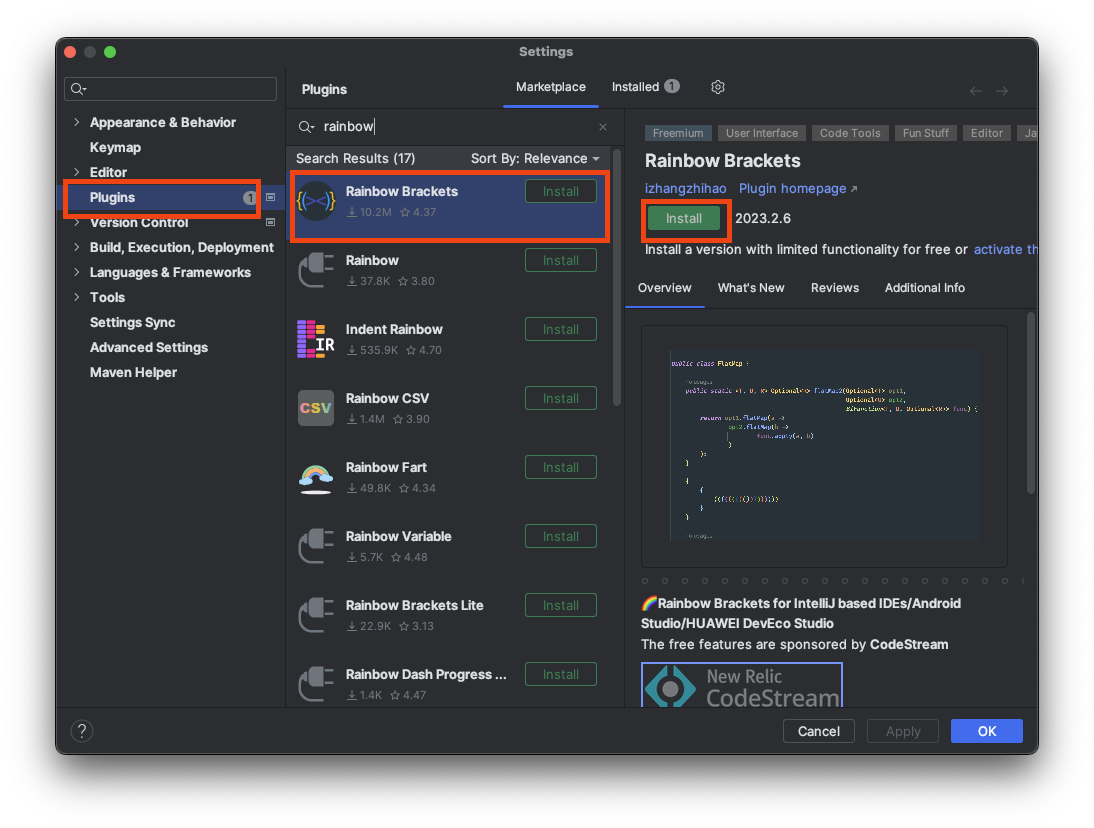The height and width of the screenshot is (828, 1094).
Task: Click the plugin search field containing rainbow
Action: point(454,127)
